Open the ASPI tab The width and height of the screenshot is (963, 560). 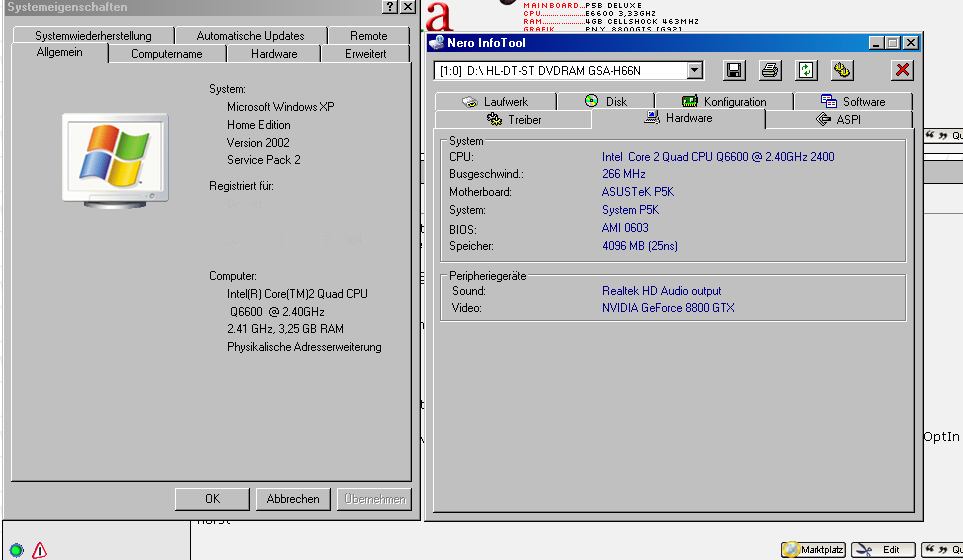tap(838, 120)
